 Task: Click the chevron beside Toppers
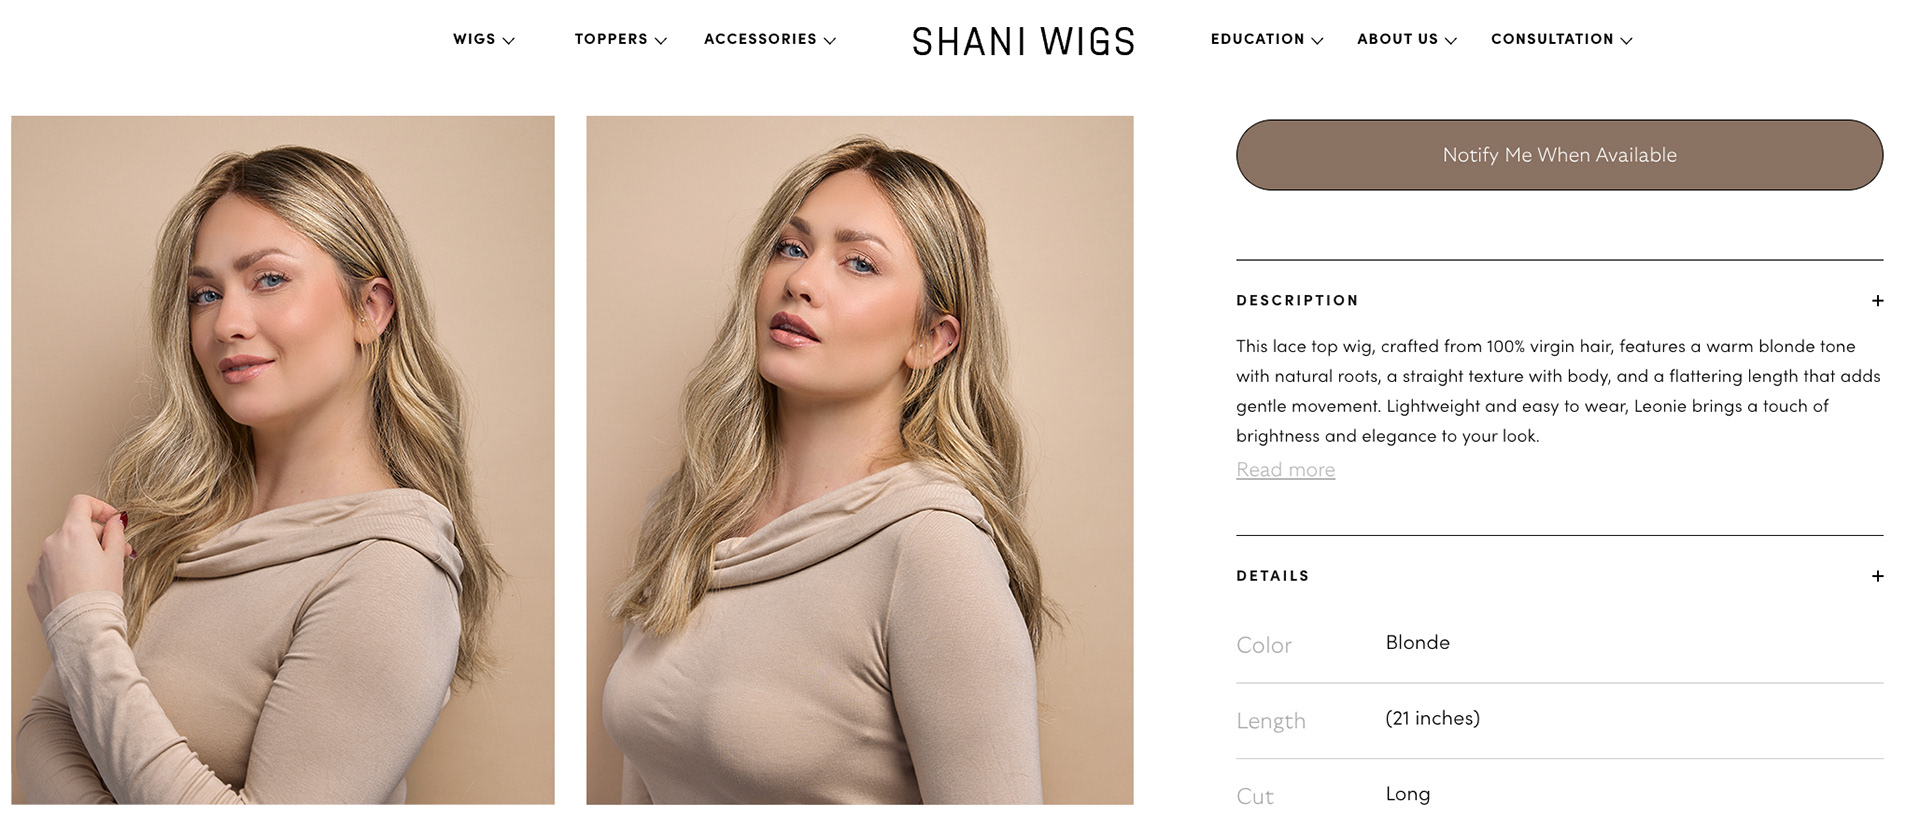(x=660, y=41)
